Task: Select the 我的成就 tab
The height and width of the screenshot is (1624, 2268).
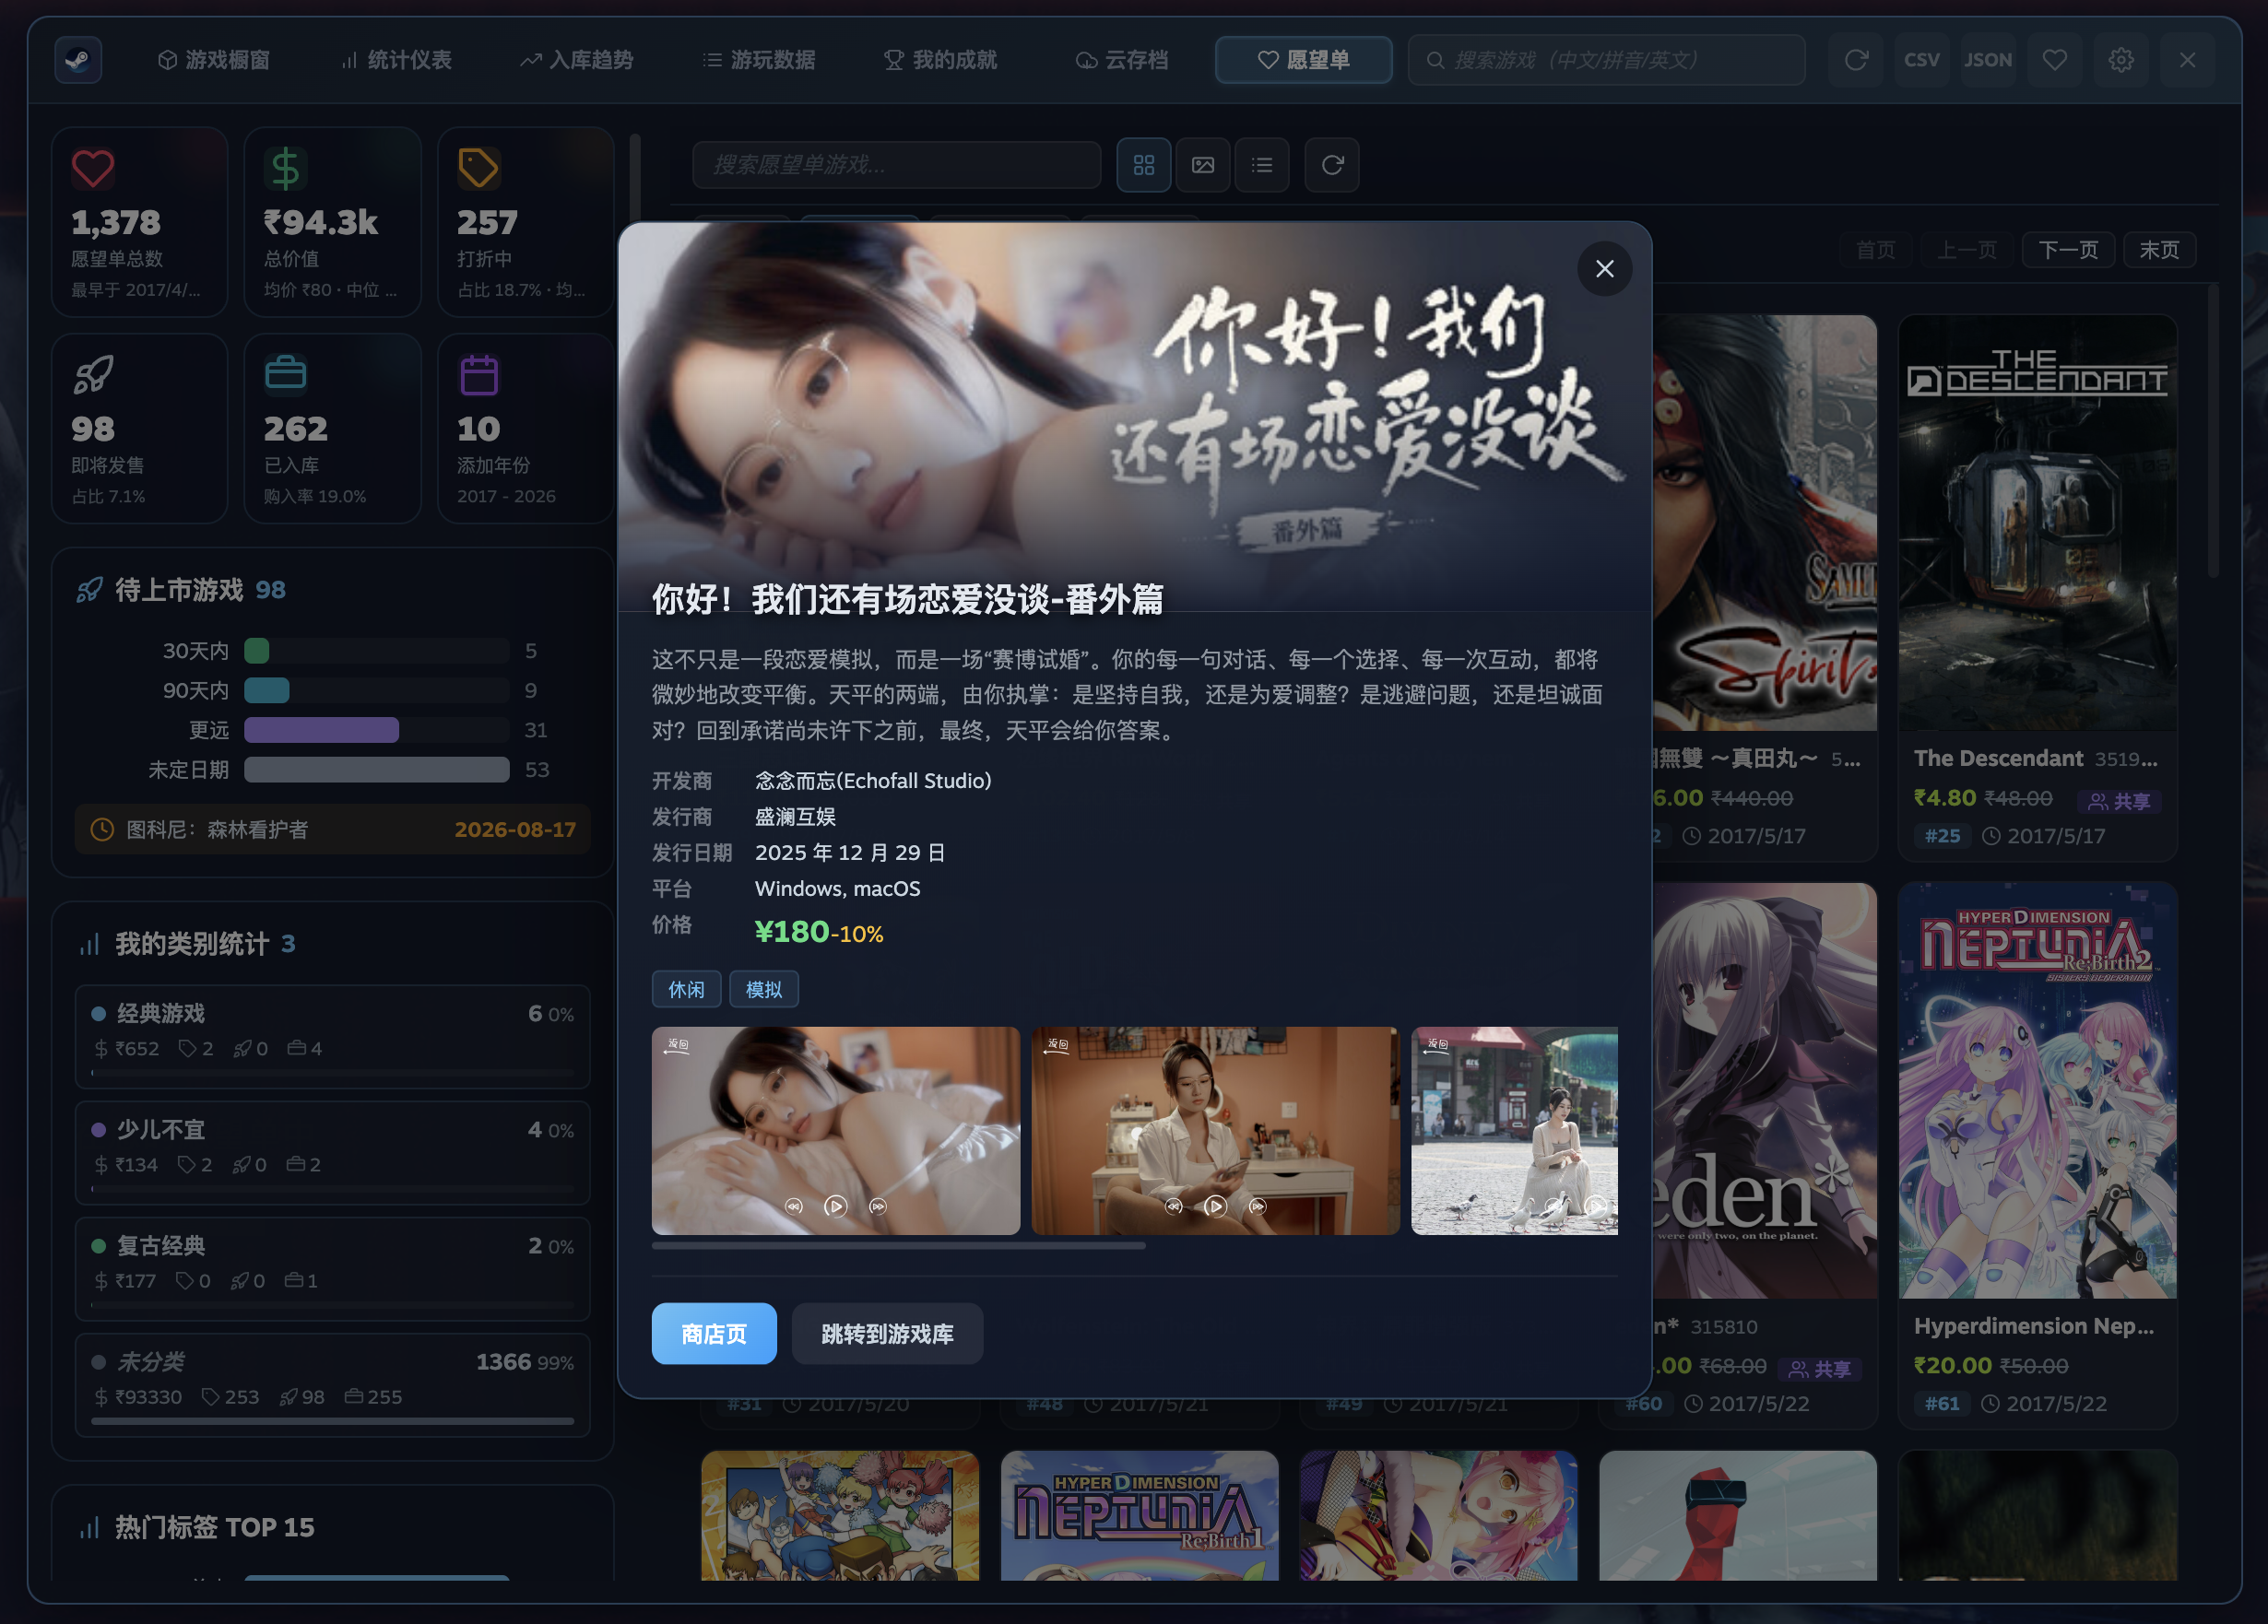Action: pos(941,60)
